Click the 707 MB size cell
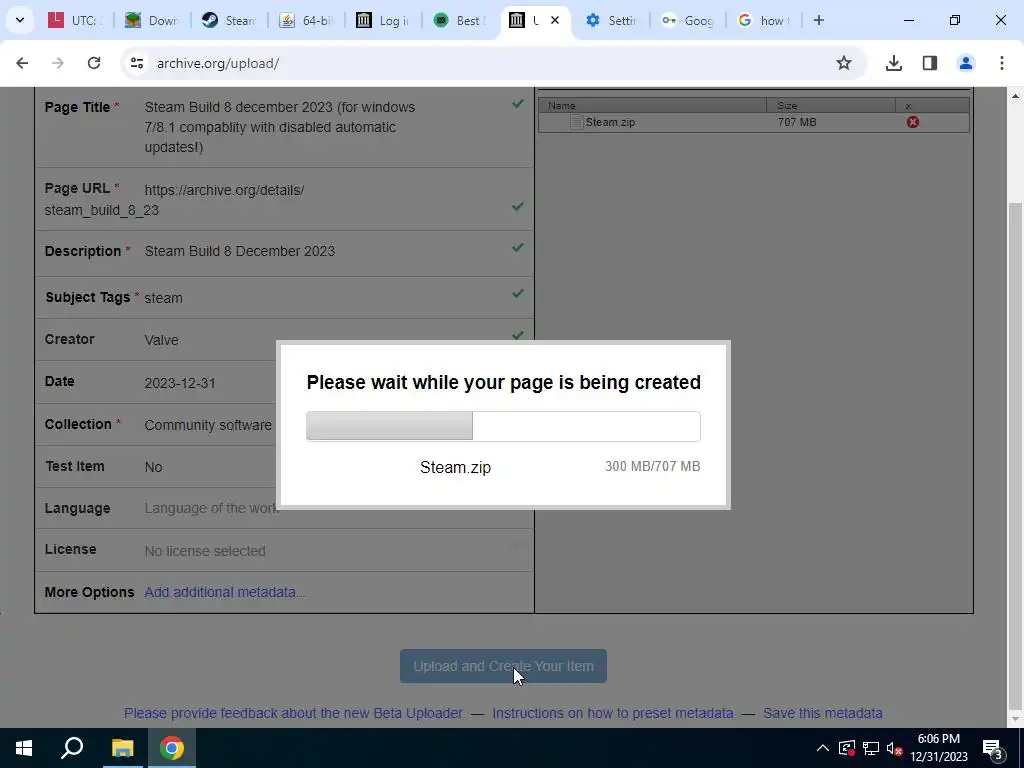 [797, 122]
